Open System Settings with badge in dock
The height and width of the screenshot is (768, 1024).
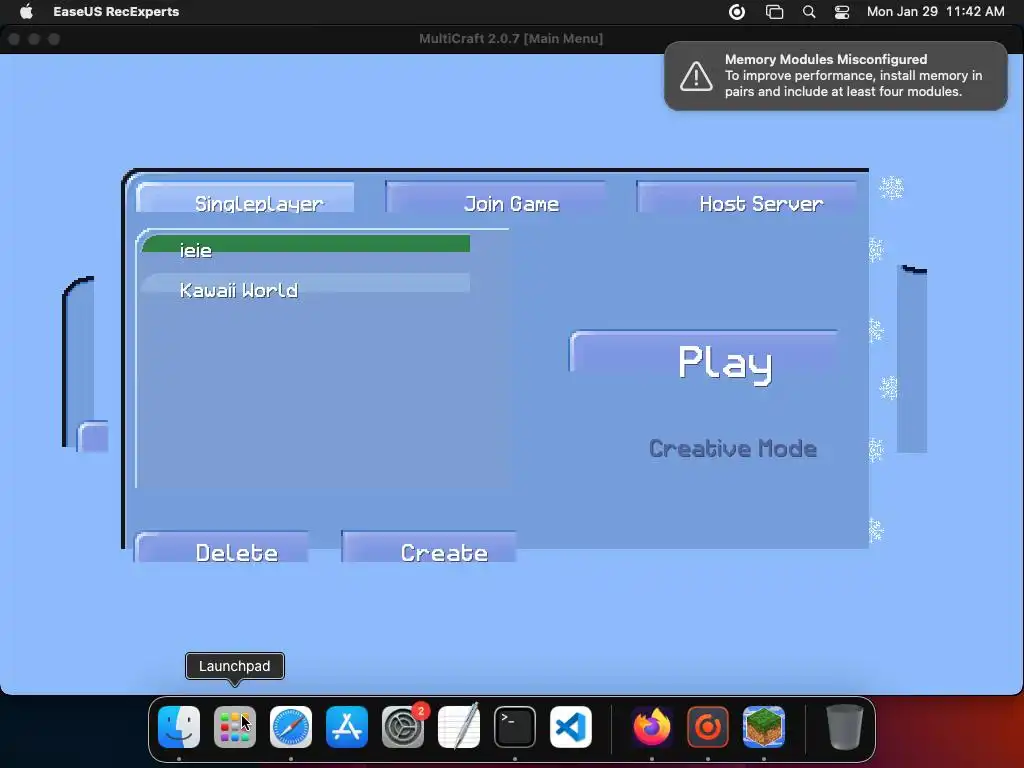[403, 727]
